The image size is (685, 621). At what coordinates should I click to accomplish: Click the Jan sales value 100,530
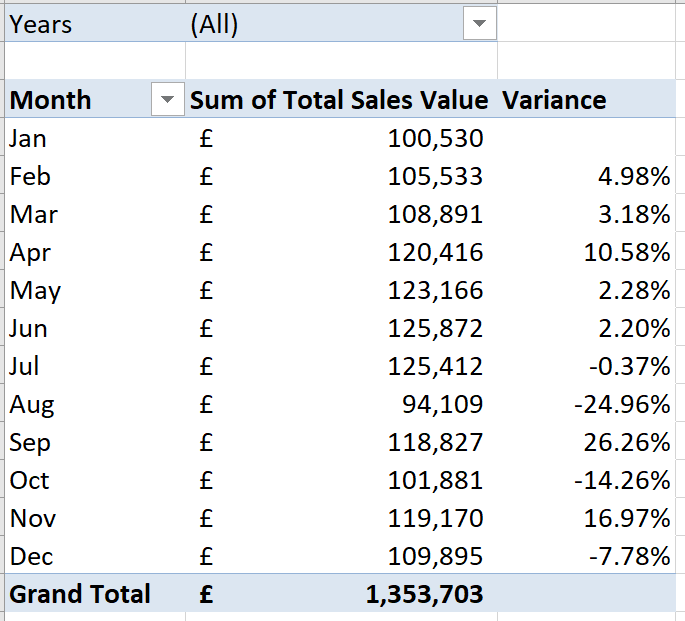coord(435,139)
